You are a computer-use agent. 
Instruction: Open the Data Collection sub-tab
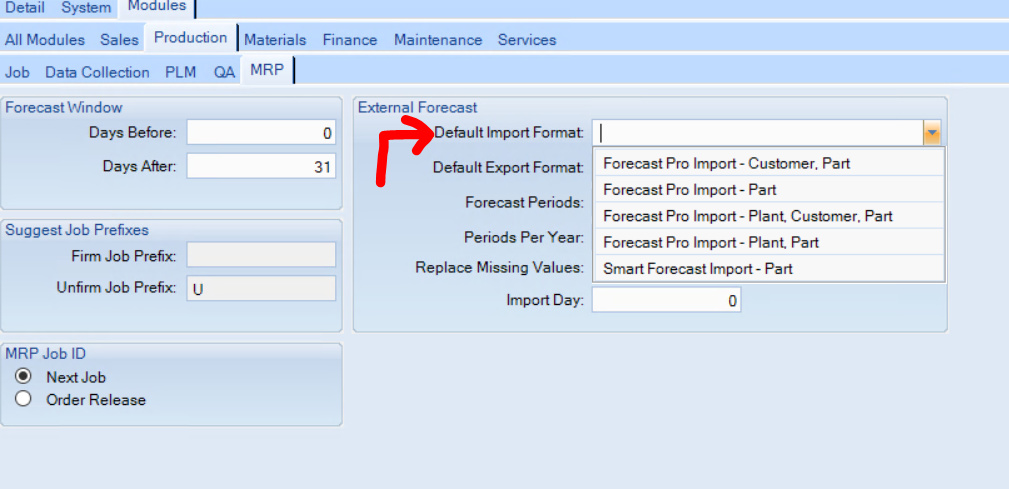[97, 73]
